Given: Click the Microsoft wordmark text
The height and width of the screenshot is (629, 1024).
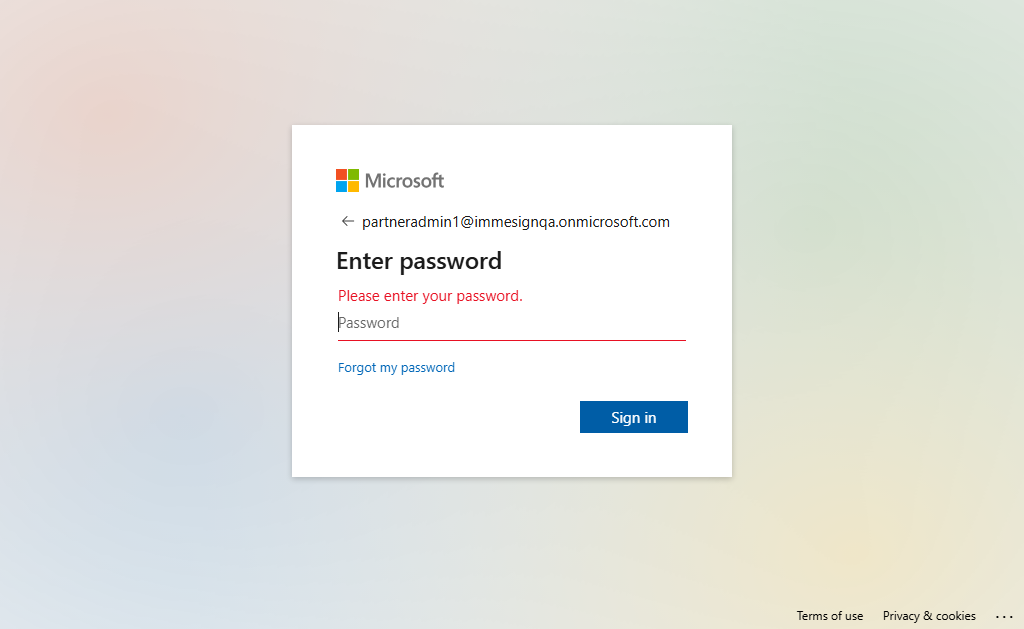Looking at the screenshot, I should [x=404, y=181].
